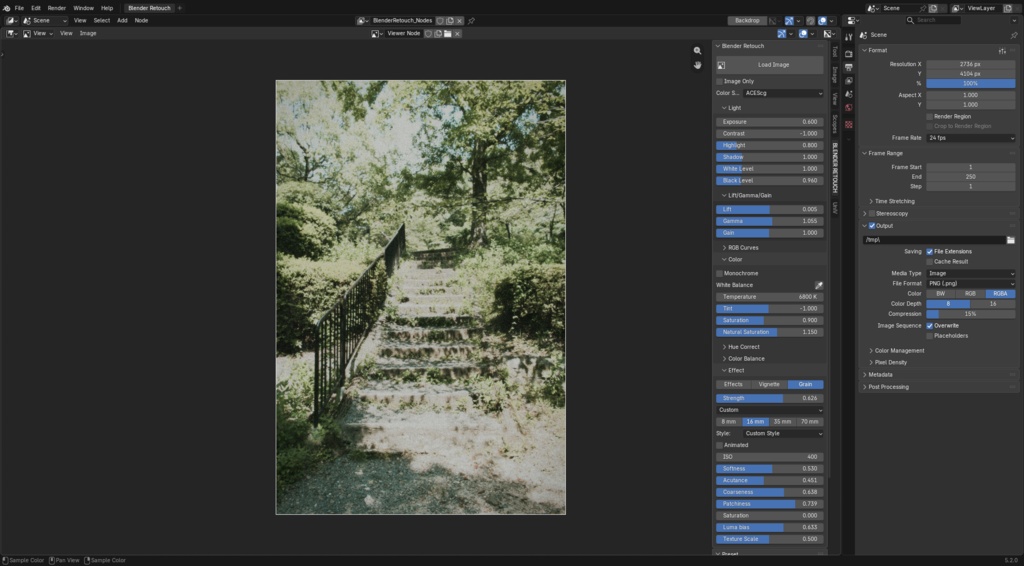Adjust the Exposure slider
Image resolution: width=1024 pixels, height=566 pixels.
click(770, 122)
